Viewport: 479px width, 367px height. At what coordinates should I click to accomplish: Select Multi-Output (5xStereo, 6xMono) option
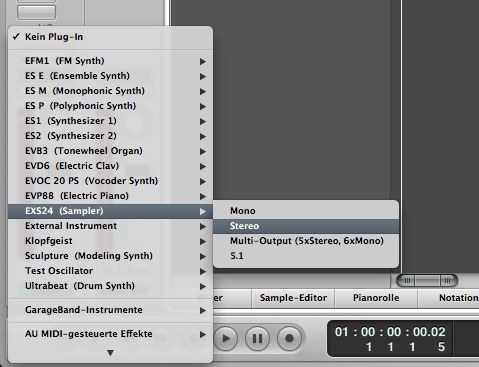point(306,241)
